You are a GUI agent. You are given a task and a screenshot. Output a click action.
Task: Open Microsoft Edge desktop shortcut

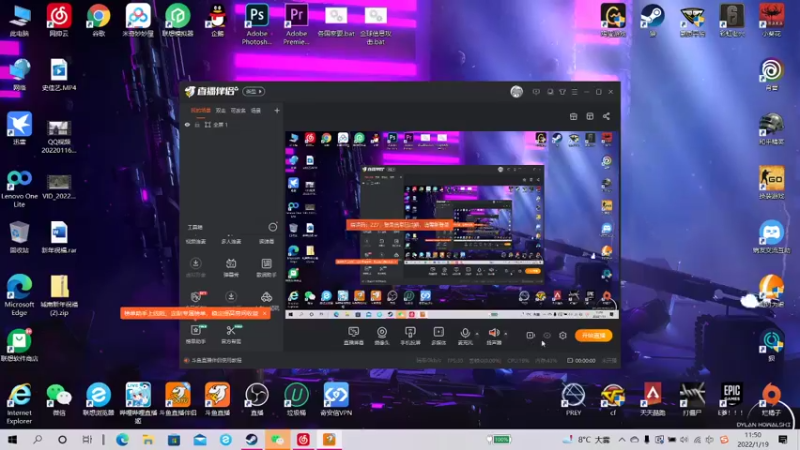click(19, 295)
